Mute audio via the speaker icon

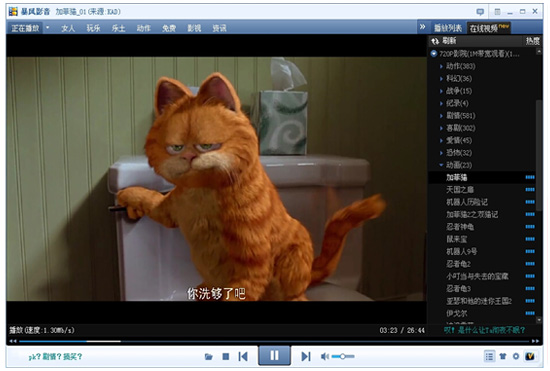325,357
